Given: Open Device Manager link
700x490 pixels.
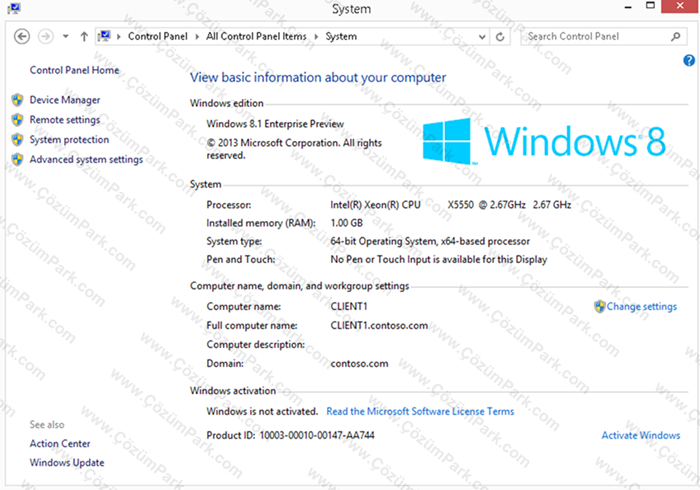Looking at the screenshot, I should pos(65,100).
